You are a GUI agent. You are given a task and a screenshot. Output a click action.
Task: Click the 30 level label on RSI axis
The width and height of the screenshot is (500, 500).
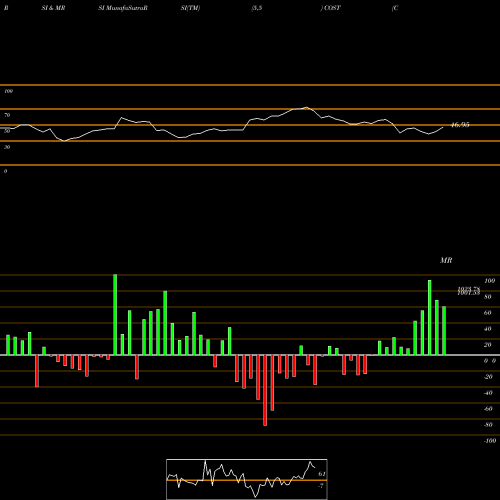7,147
